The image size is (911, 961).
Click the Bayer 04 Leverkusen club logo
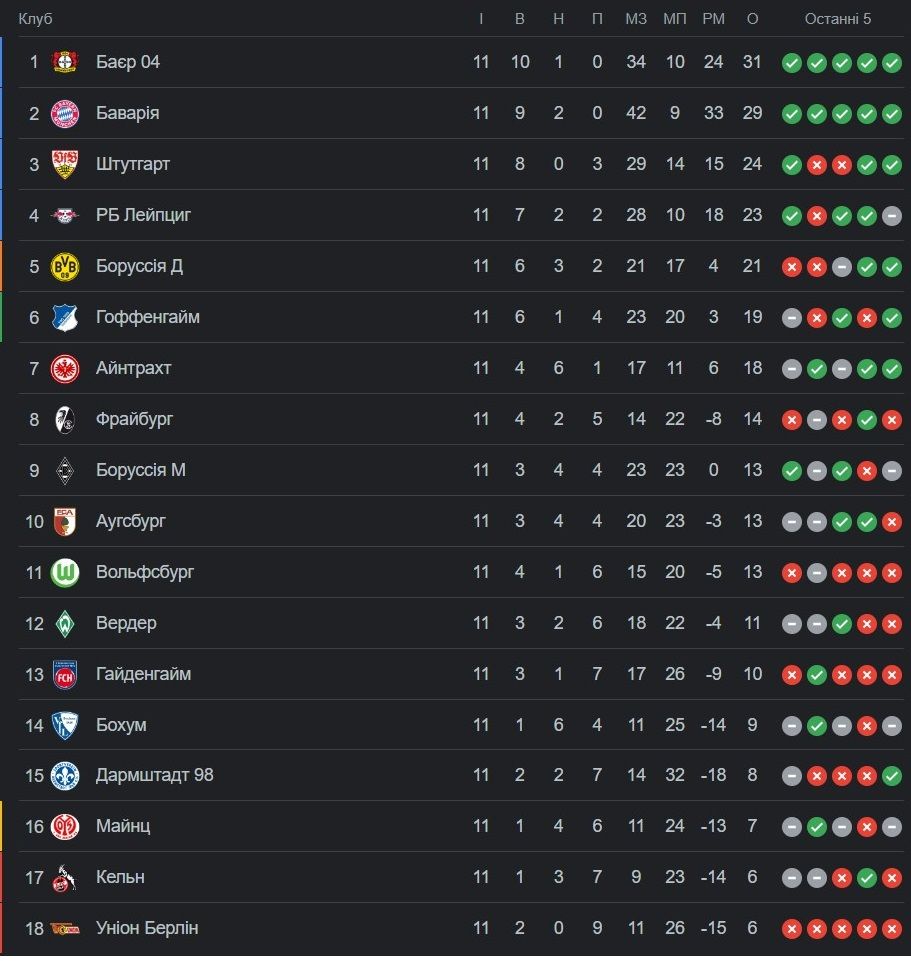65,62
